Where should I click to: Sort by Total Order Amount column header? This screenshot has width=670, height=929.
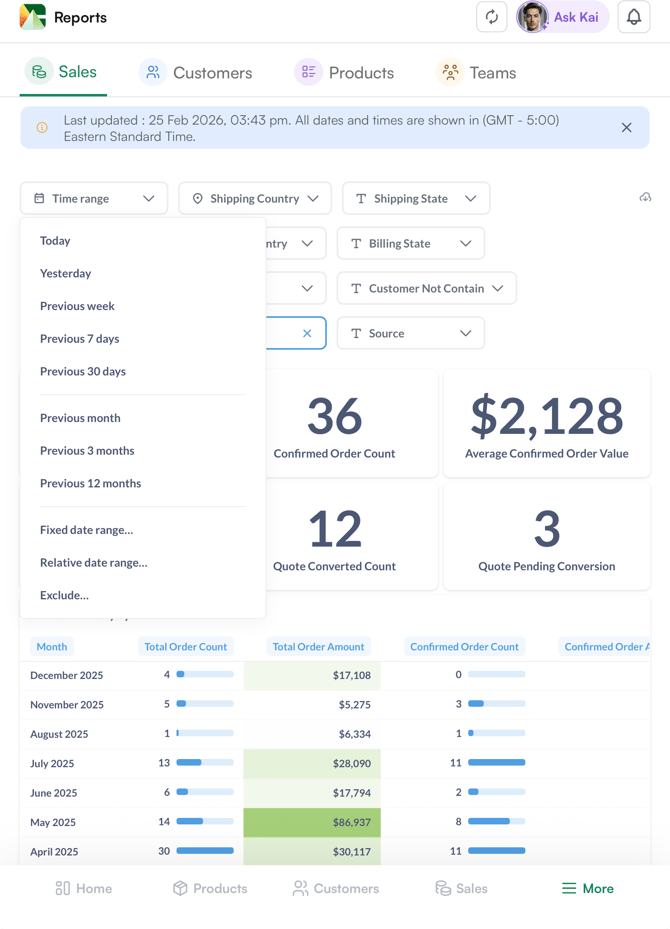(x=318, y=647)
